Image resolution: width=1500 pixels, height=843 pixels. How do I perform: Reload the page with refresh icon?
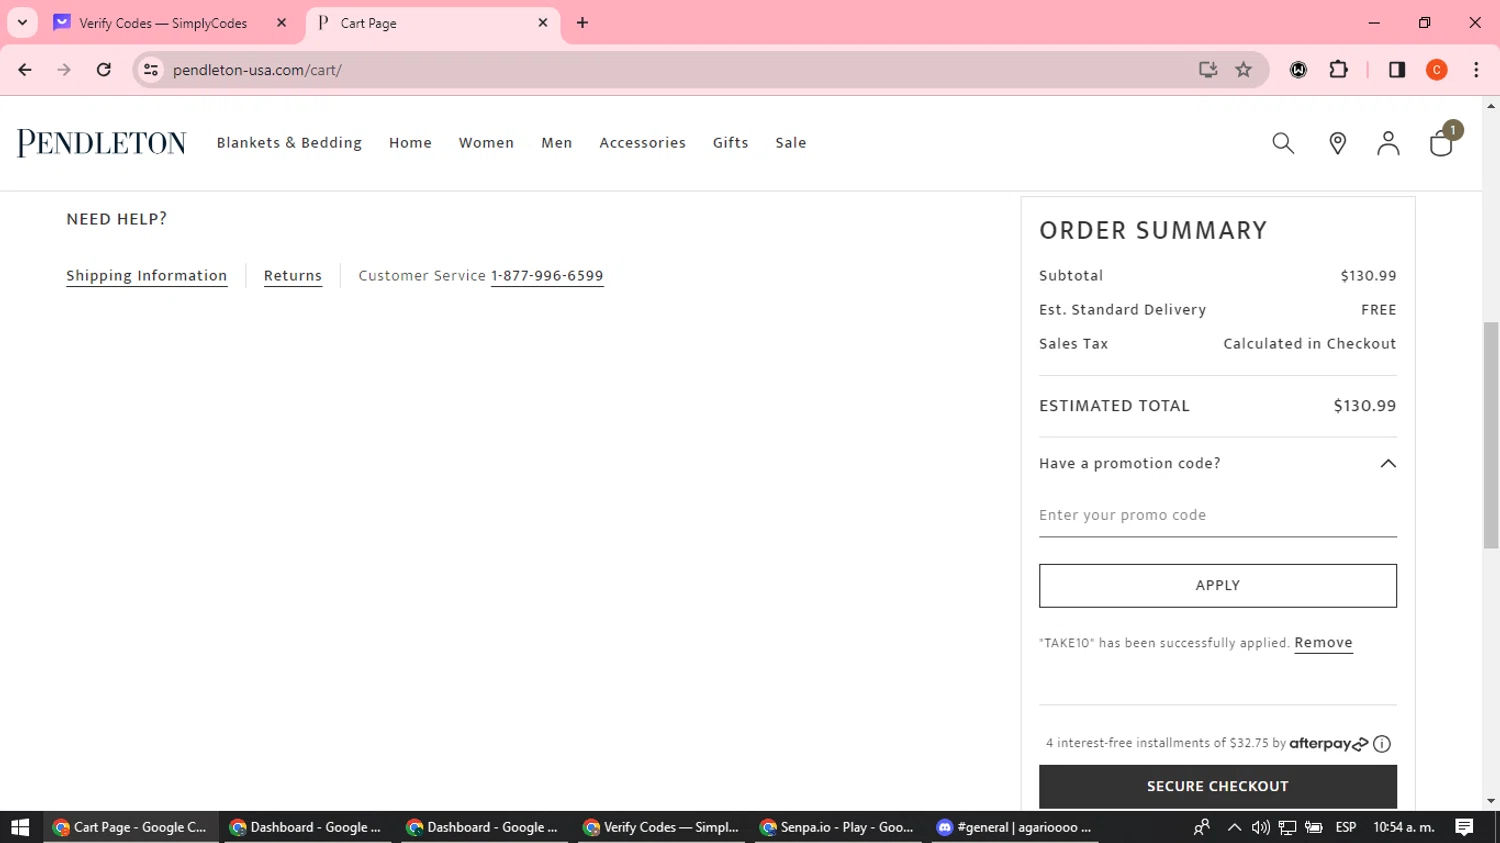click(x=104, y=70)
